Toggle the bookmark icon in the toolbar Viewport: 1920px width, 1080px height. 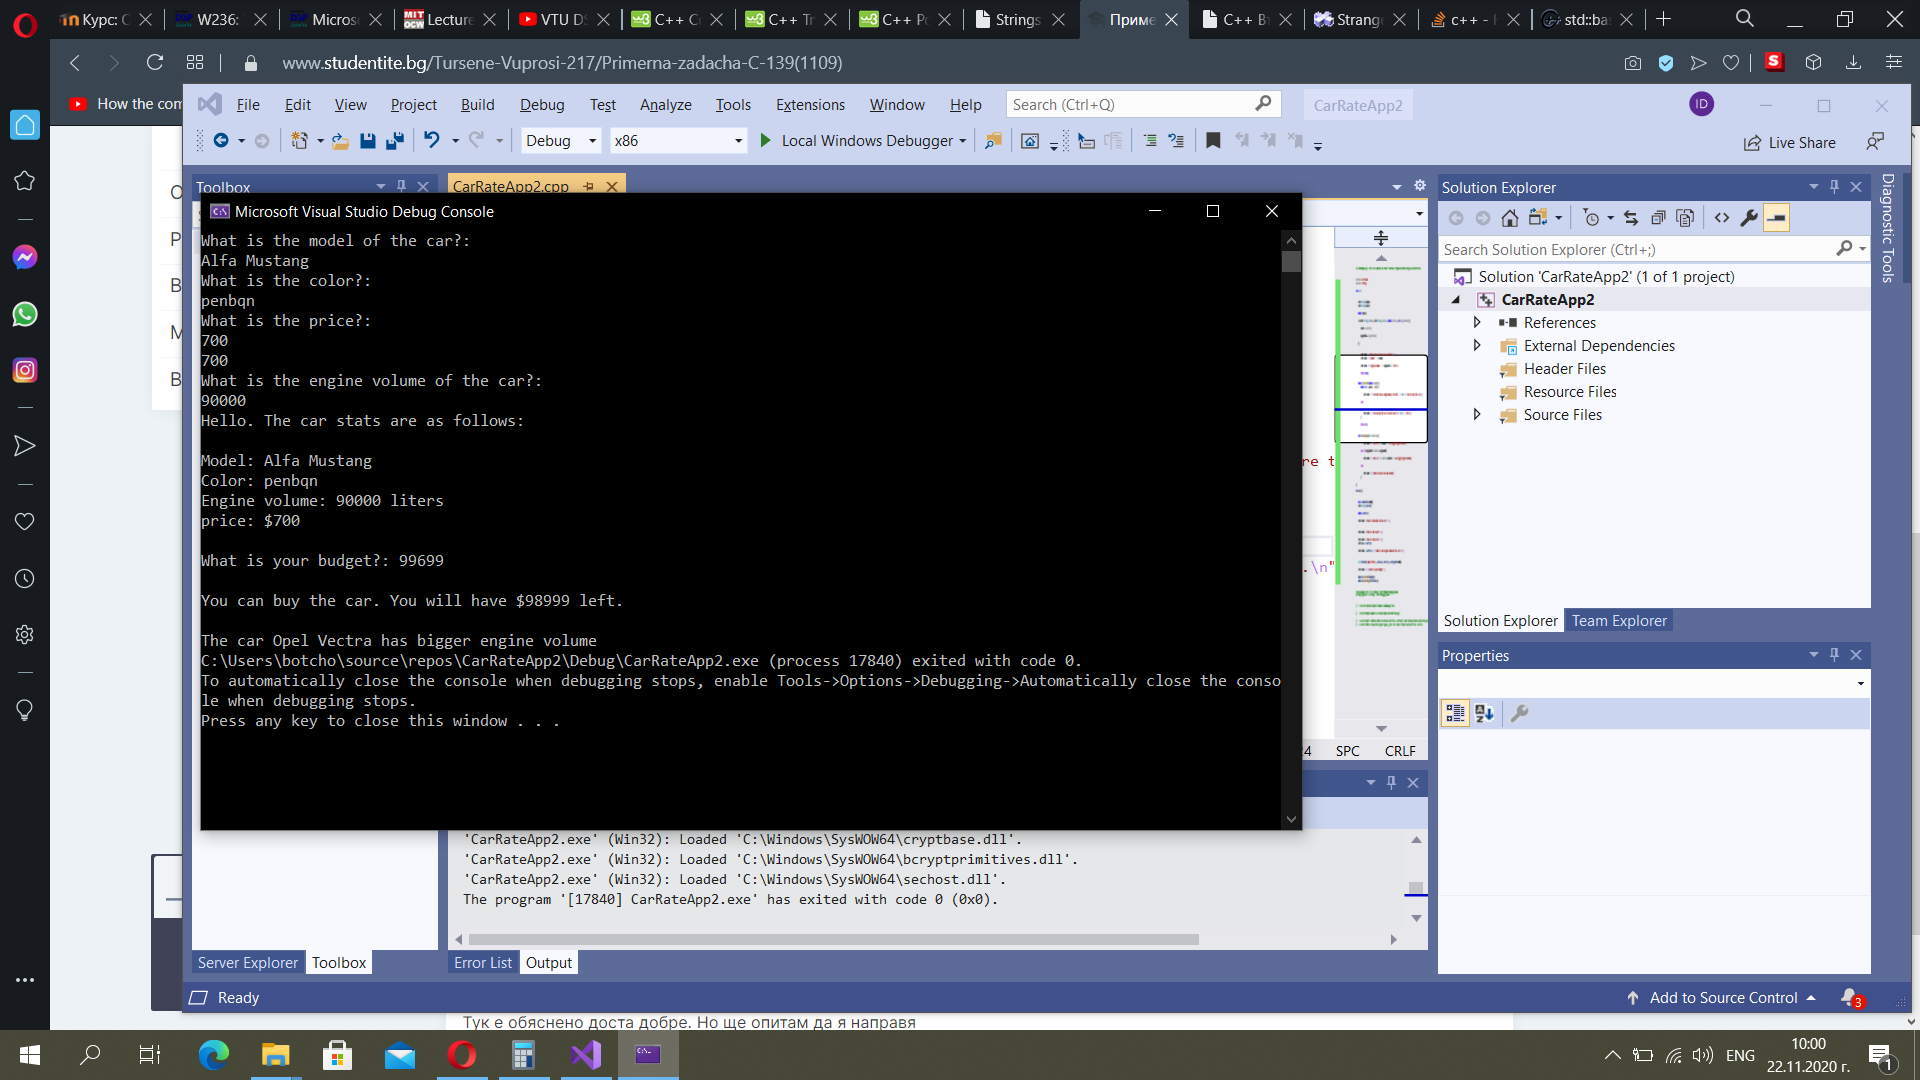(1213, 141)
